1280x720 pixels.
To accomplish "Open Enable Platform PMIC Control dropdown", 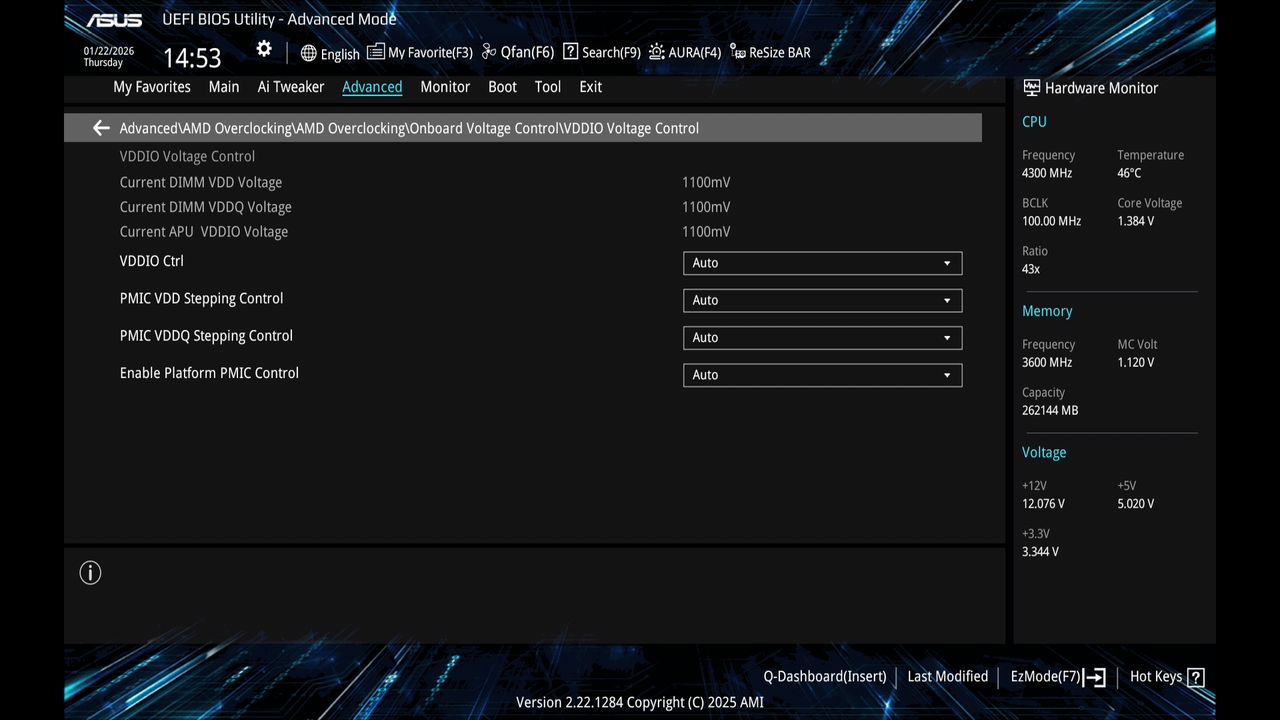I will (821, 375).
